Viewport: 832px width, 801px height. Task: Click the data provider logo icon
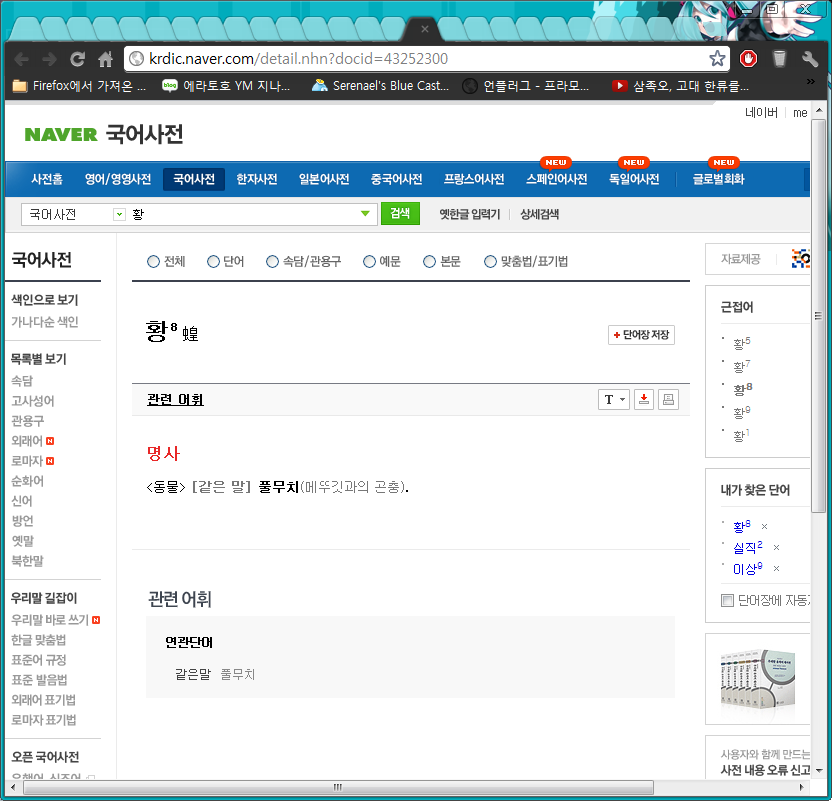click(801, 259)
